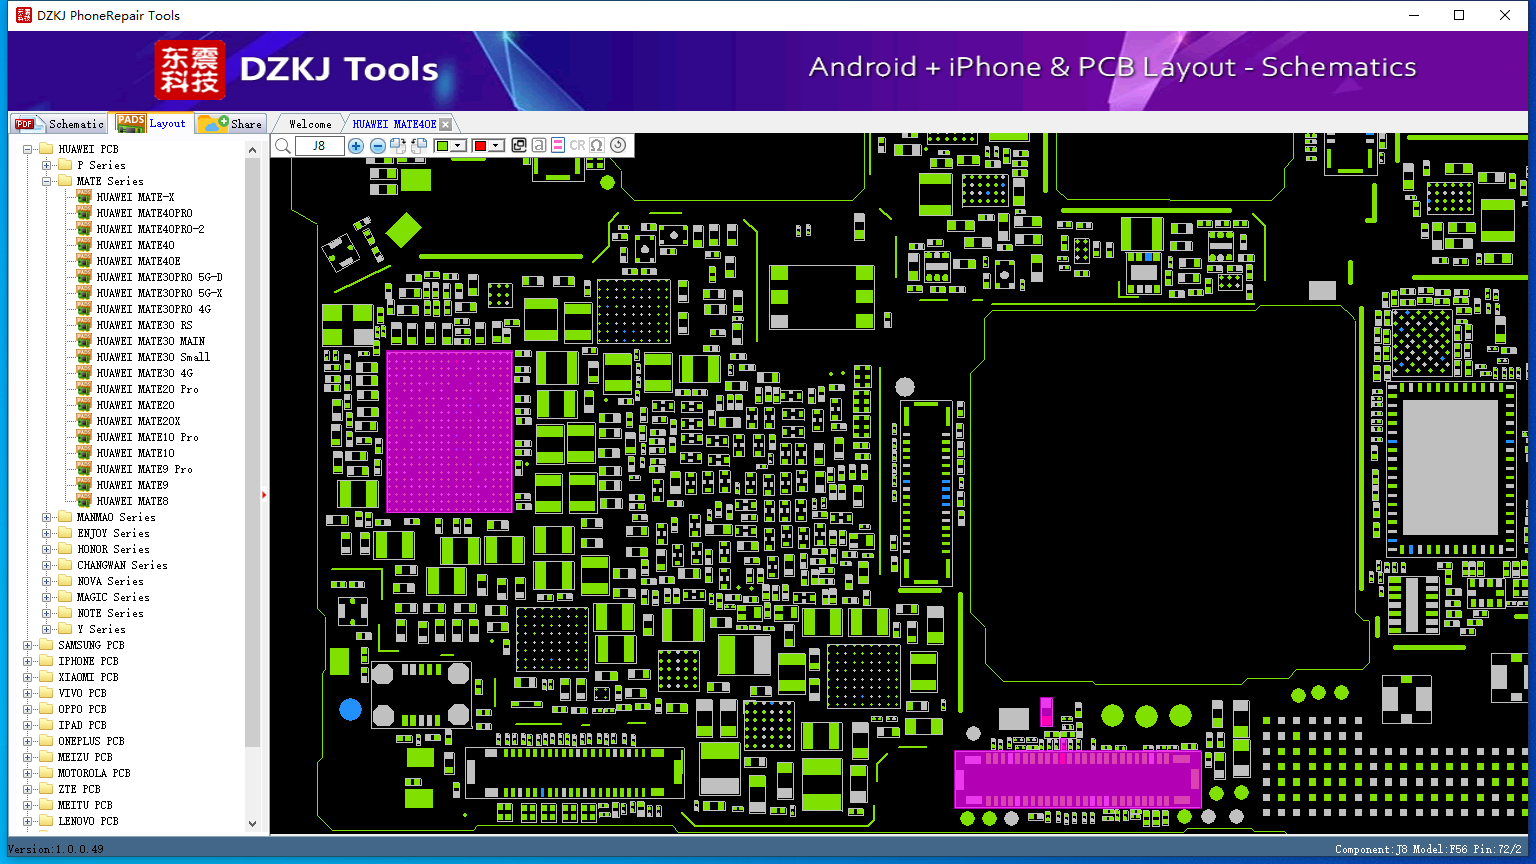Zoom out with the blue minus button
Image resolution: width=1536 pixels, height=864 pixels.
[378, 146]
